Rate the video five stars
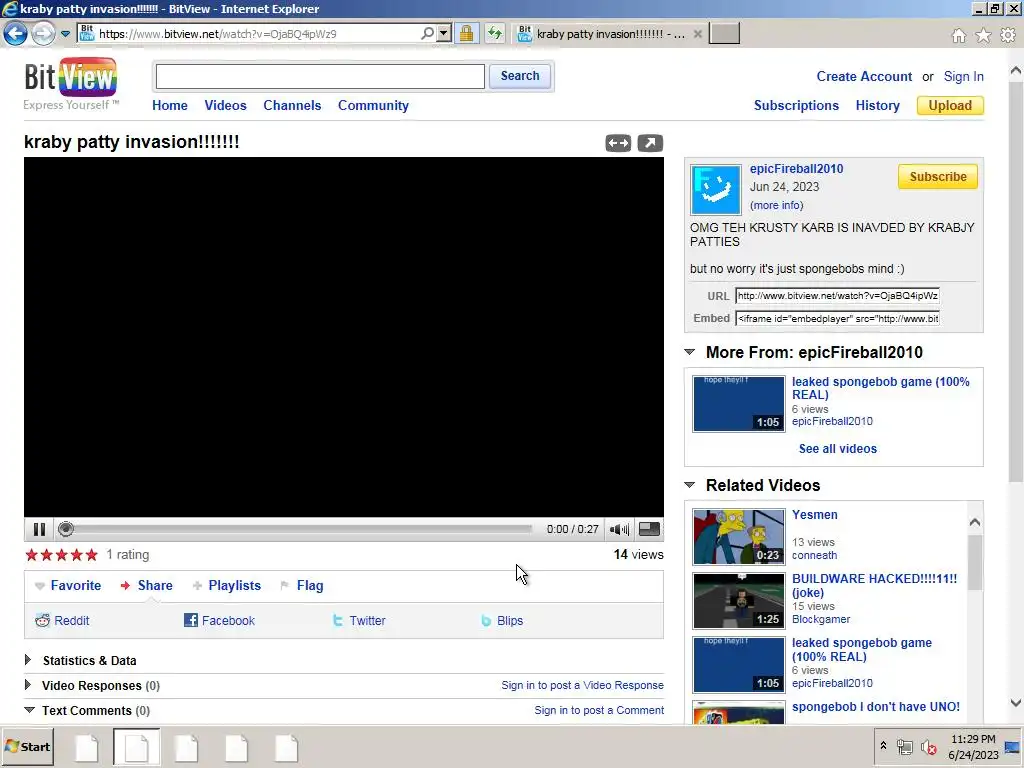 [91, 554]
